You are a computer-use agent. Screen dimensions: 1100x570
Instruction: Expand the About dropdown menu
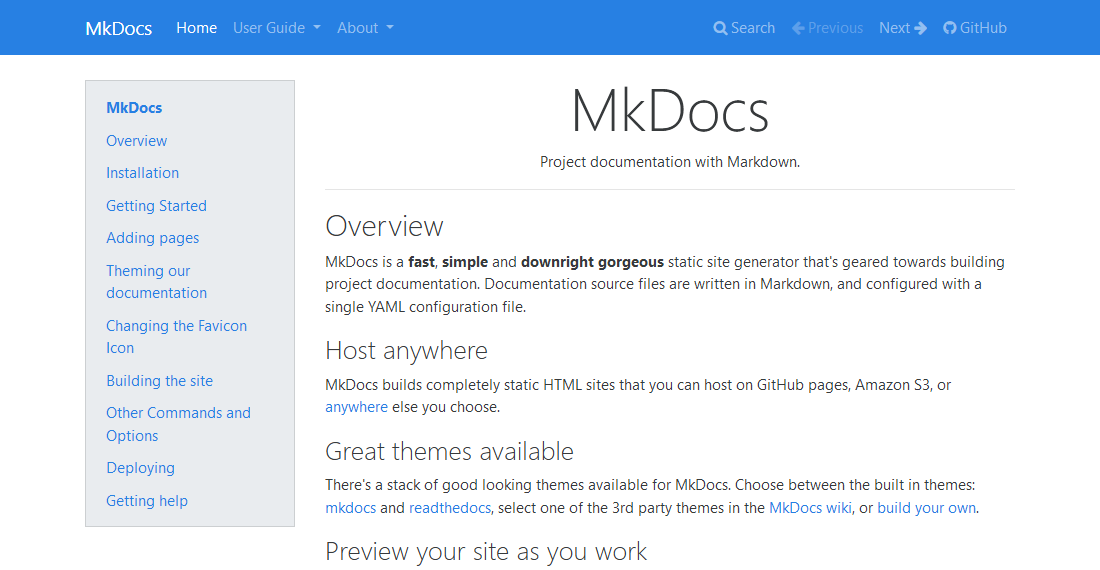[365, 28]
